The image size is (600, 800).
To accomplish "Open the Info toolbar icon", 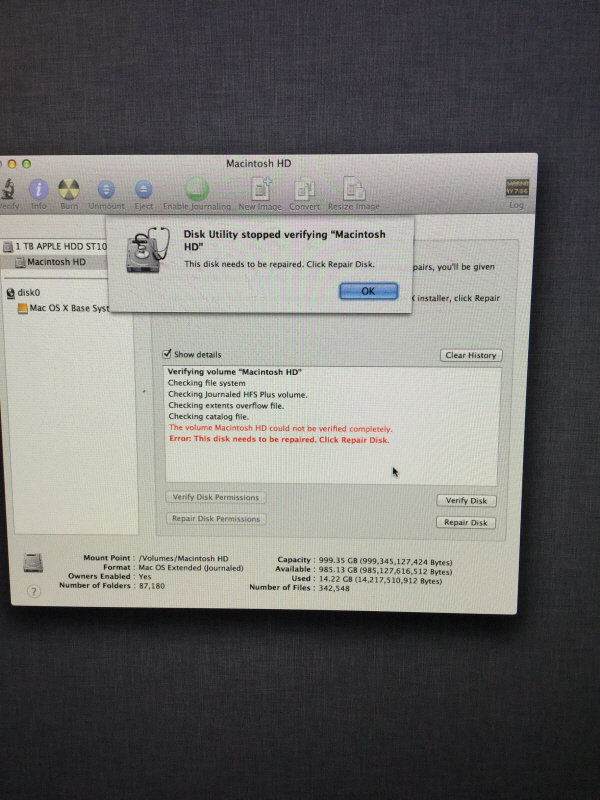I will pyautogui.click(x=38, y=189).
